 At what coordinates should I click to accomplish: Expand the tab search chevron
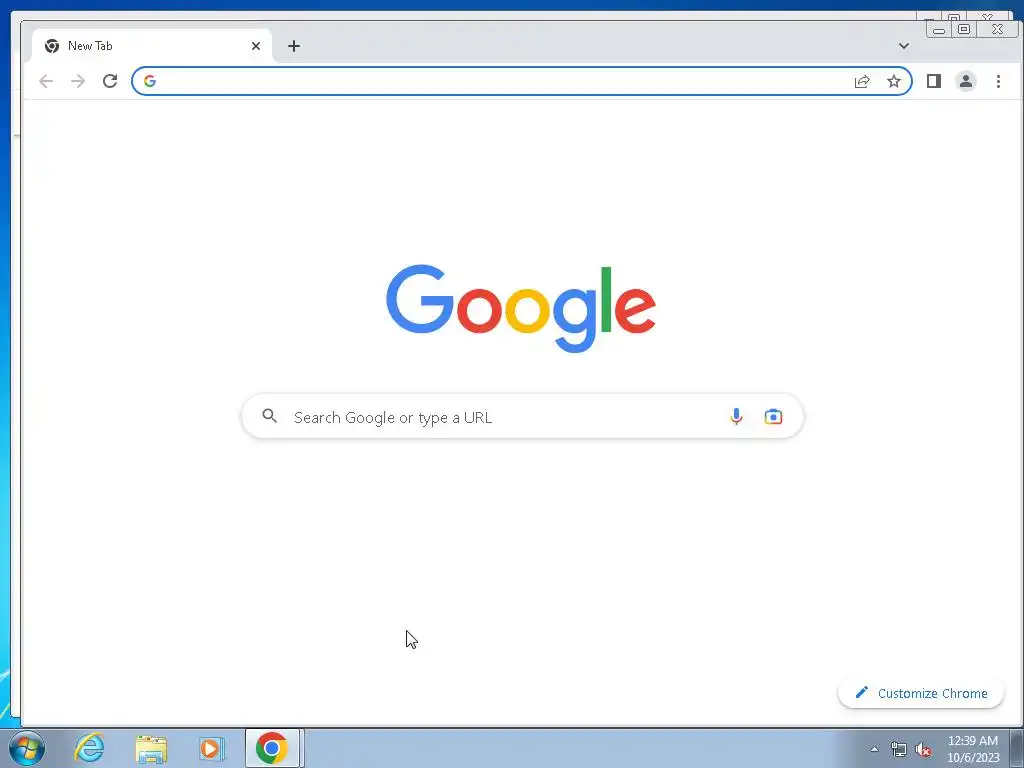(904, 46)
